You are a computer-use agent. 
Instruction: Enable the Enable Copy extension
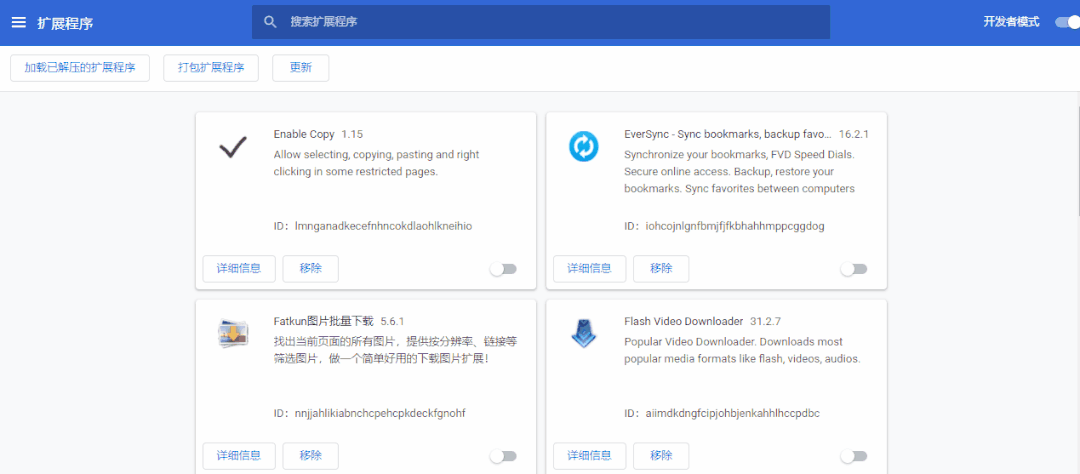pos(503,269)
